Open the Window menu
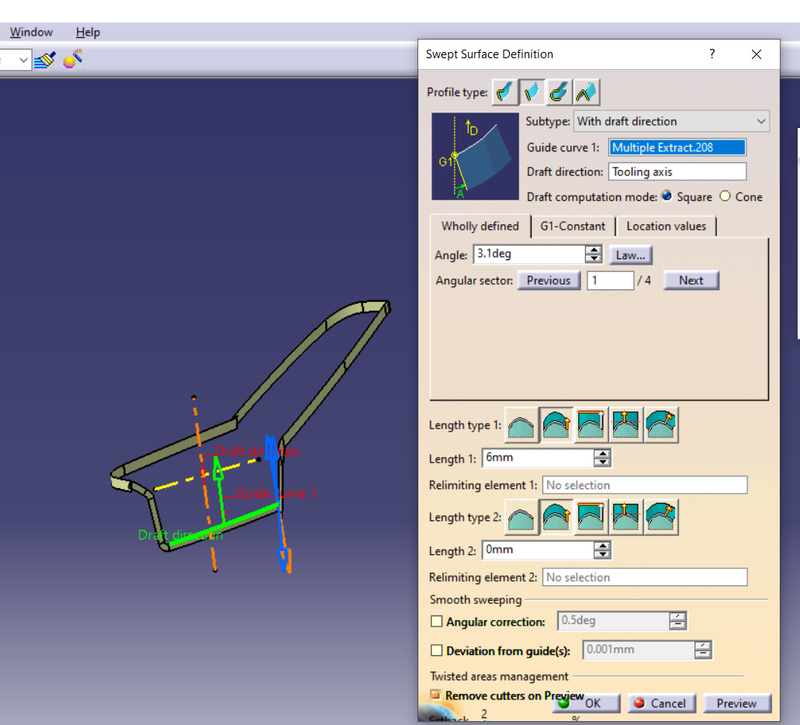Image resolution: width=800 pixels, height=725 pixels. tap(31, 31)
